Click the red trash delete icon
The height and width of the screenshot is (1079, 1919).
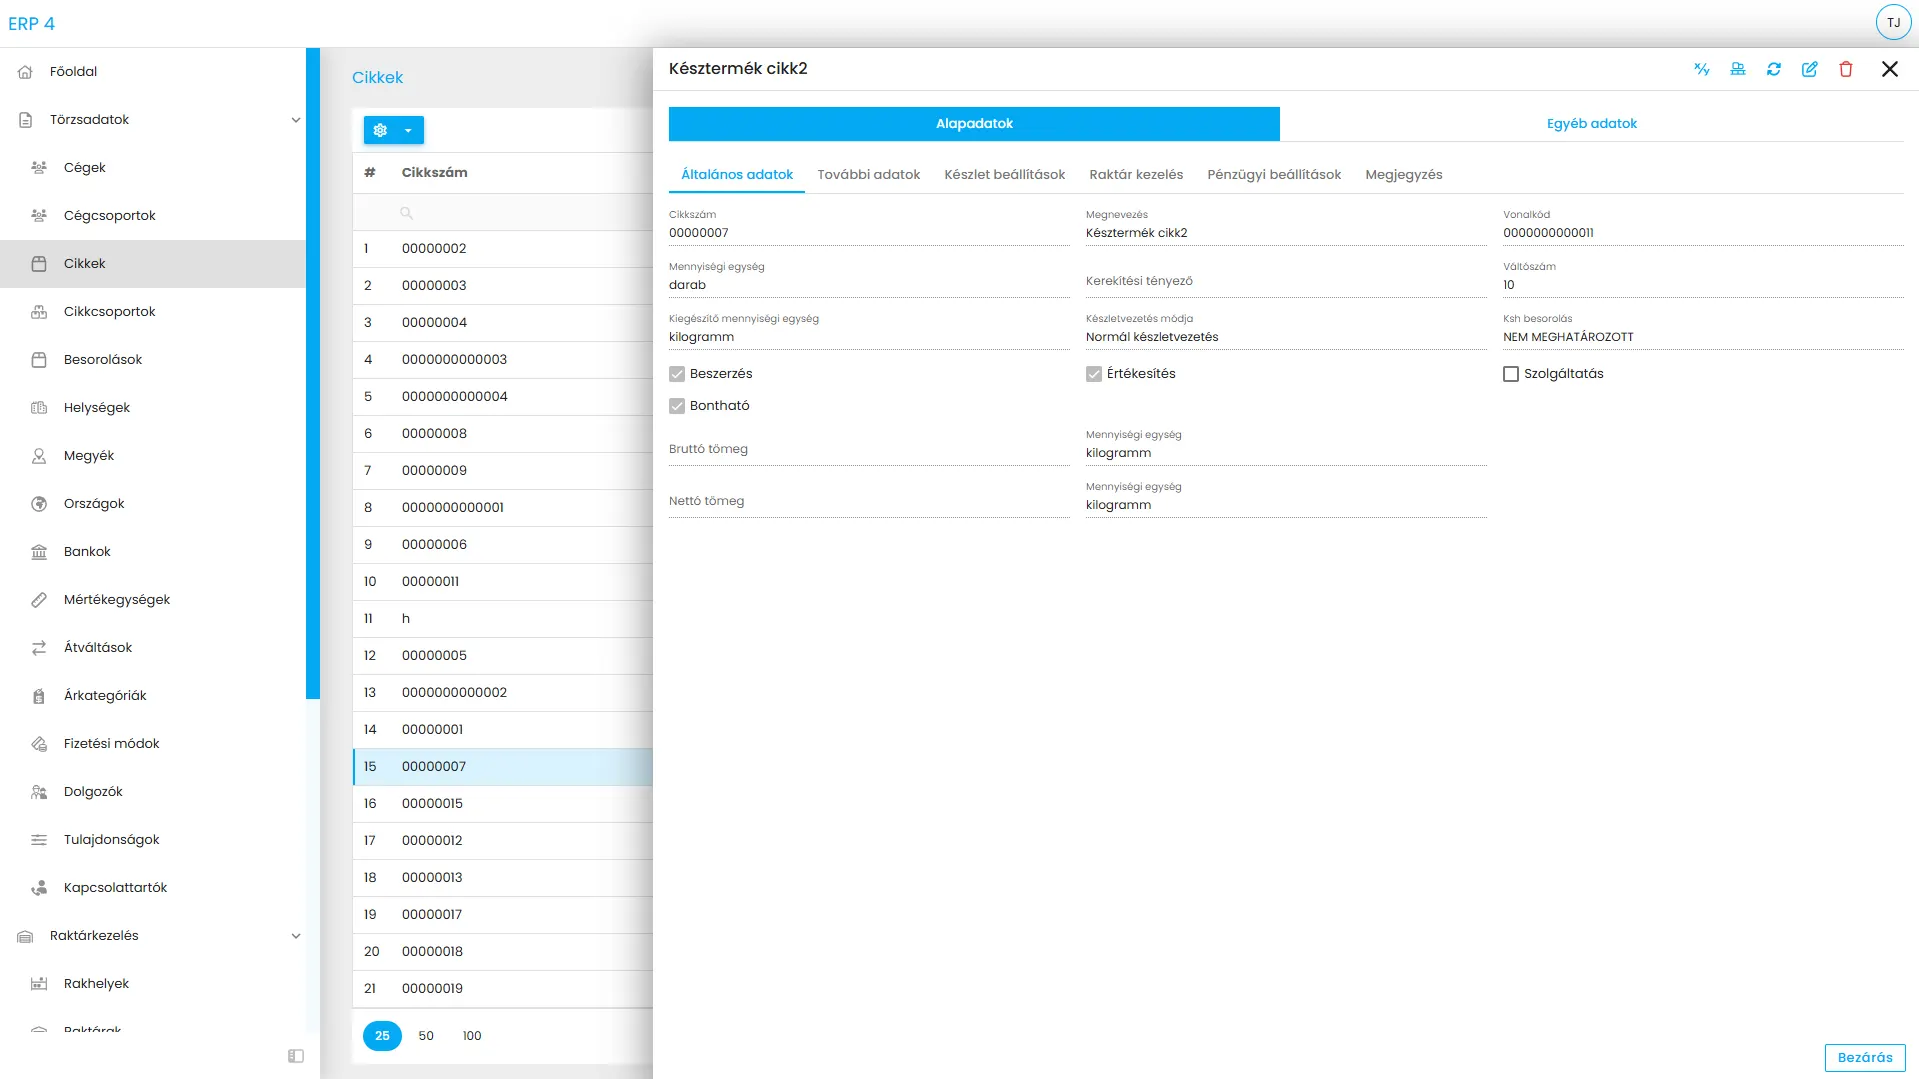point(1845,69)
